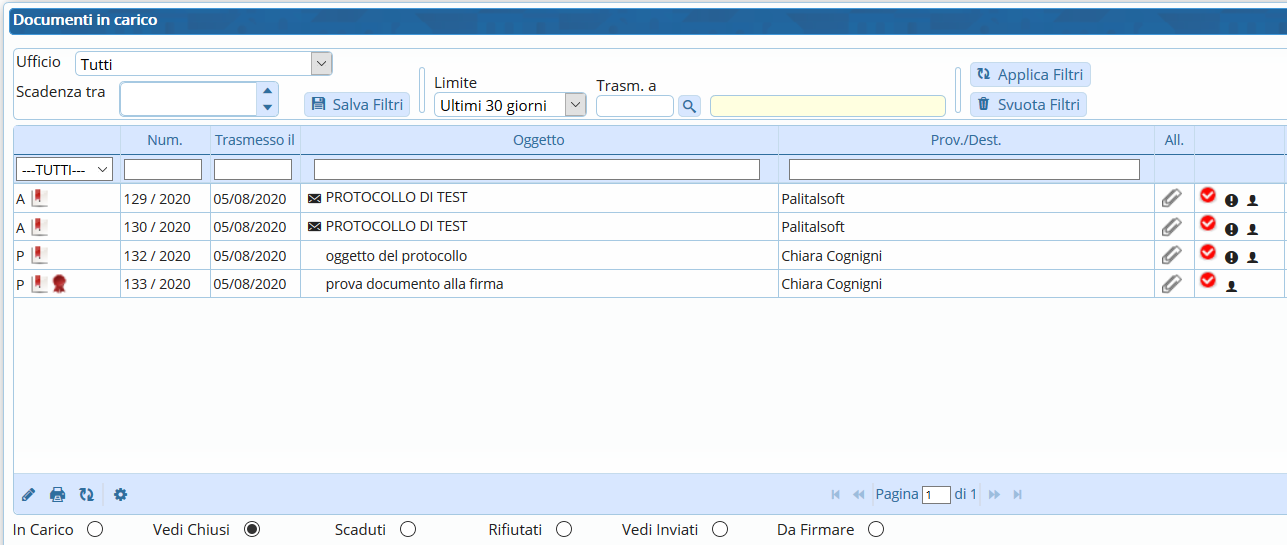Click the red checkmark icon on row 132 / 2020
The image size is (1288, 545).
click(x=1208, y=252)
